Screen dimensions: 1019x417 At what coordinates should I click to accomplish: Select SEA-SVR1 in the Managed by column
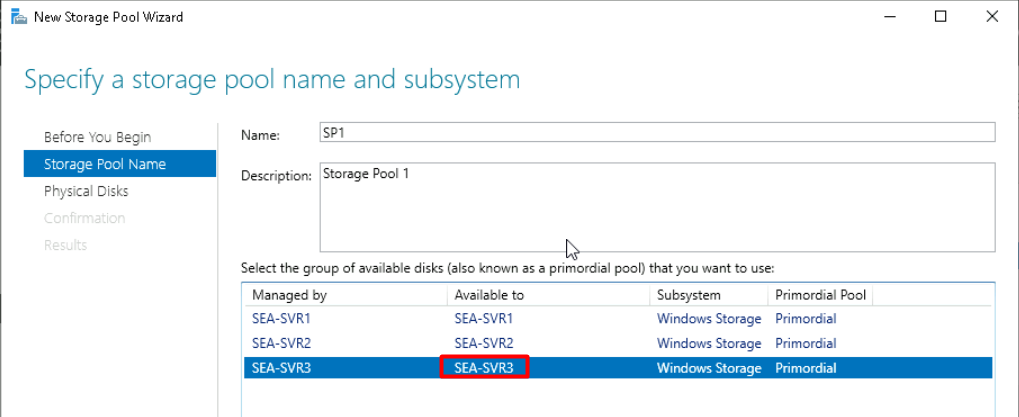(x=281, y=319)
